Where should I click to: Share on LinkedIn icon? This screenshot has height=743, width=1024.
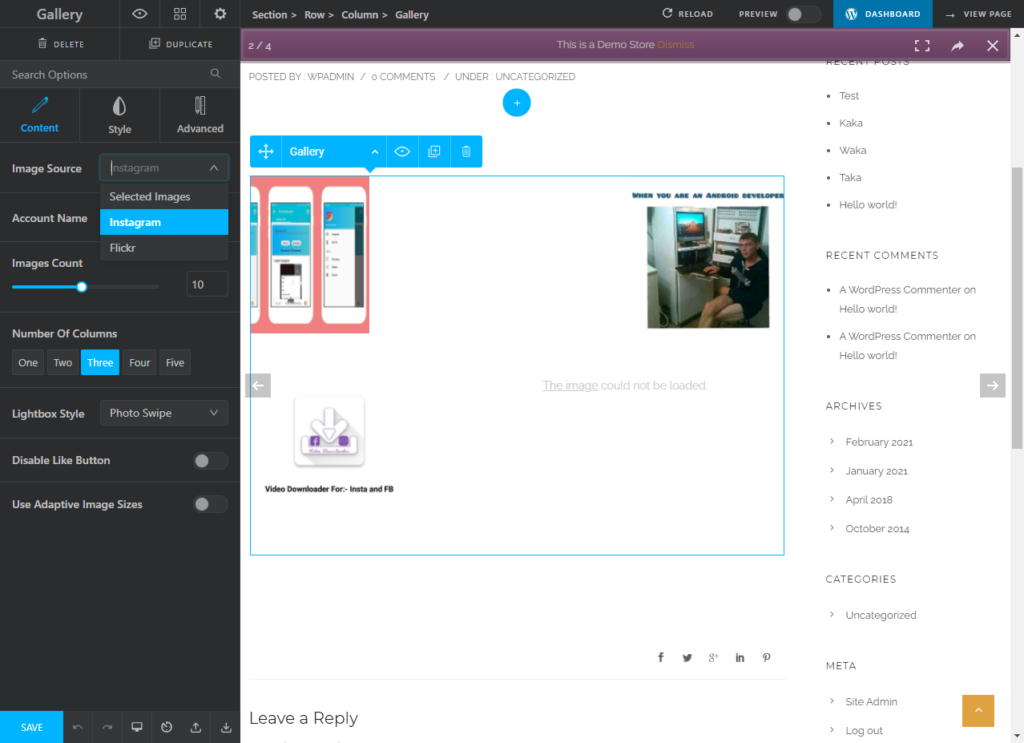(739, 657)
